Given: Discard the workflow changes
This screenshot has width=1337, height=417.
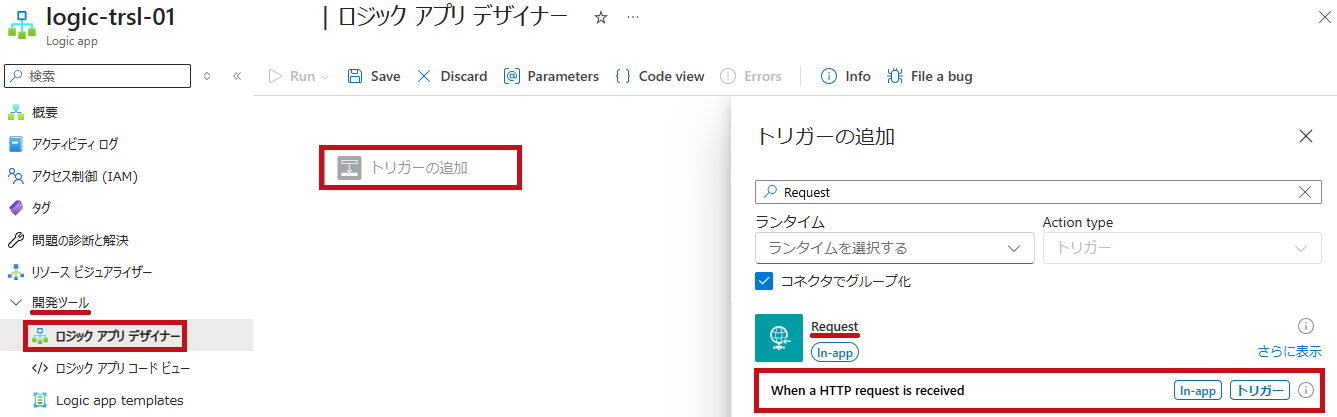Looking at the screenshot, I should 452,76.
